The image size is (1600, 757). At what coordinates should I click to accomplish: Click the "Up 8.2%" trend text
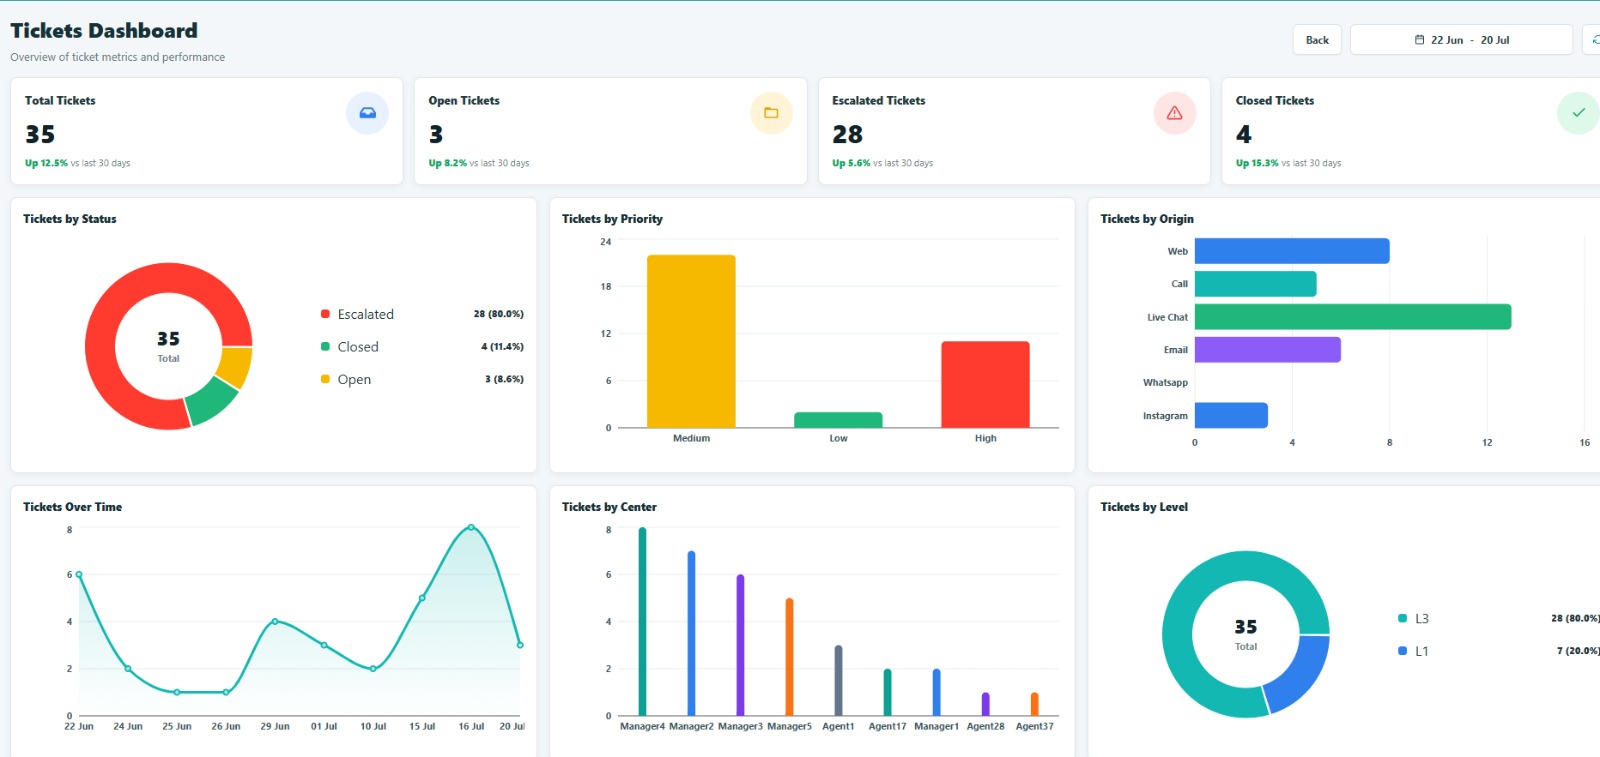click(x=448, y=163)
